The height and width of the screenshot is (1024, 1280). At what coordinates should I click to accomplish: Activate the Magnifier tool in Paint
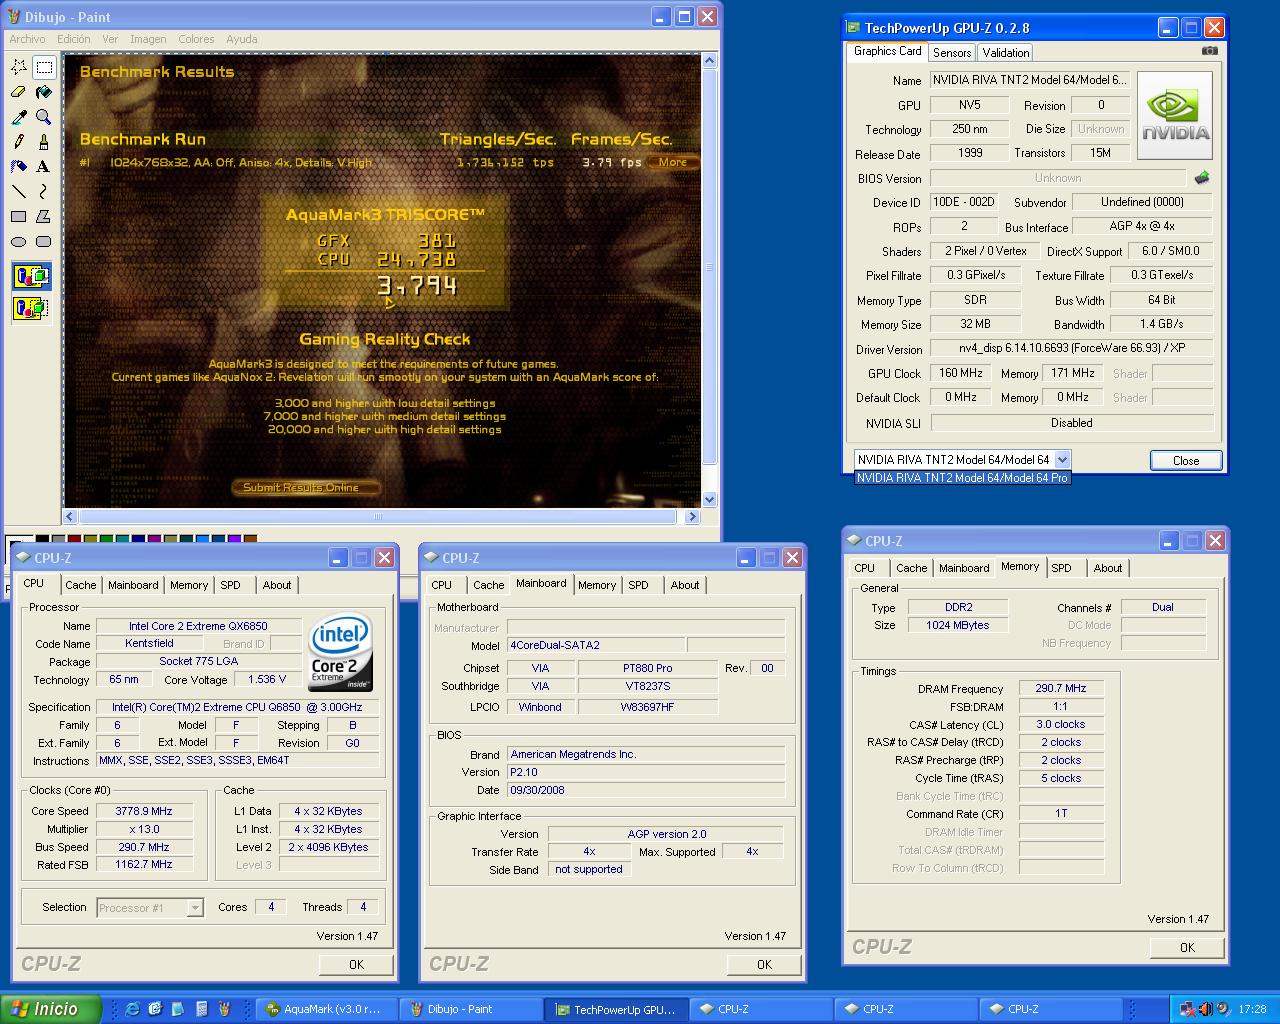44,117
